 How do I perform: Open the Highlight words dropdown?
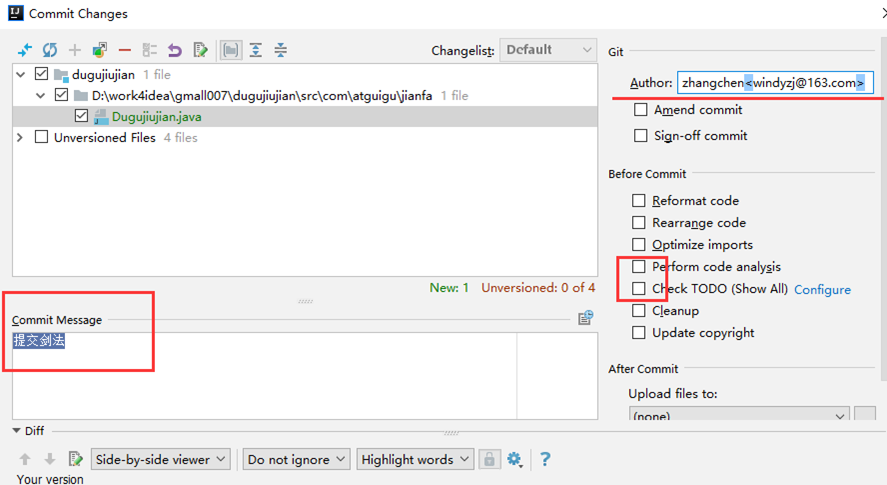[415, 459]
